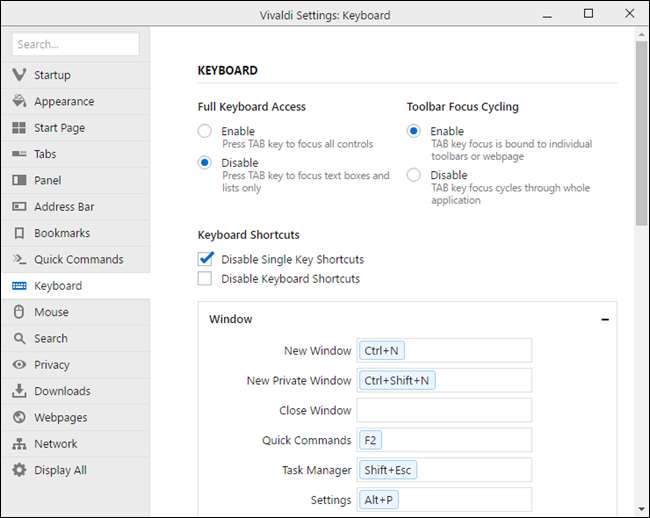Click the Appearance paint icon
Screen dimensions: 650x518
point(19,101)
